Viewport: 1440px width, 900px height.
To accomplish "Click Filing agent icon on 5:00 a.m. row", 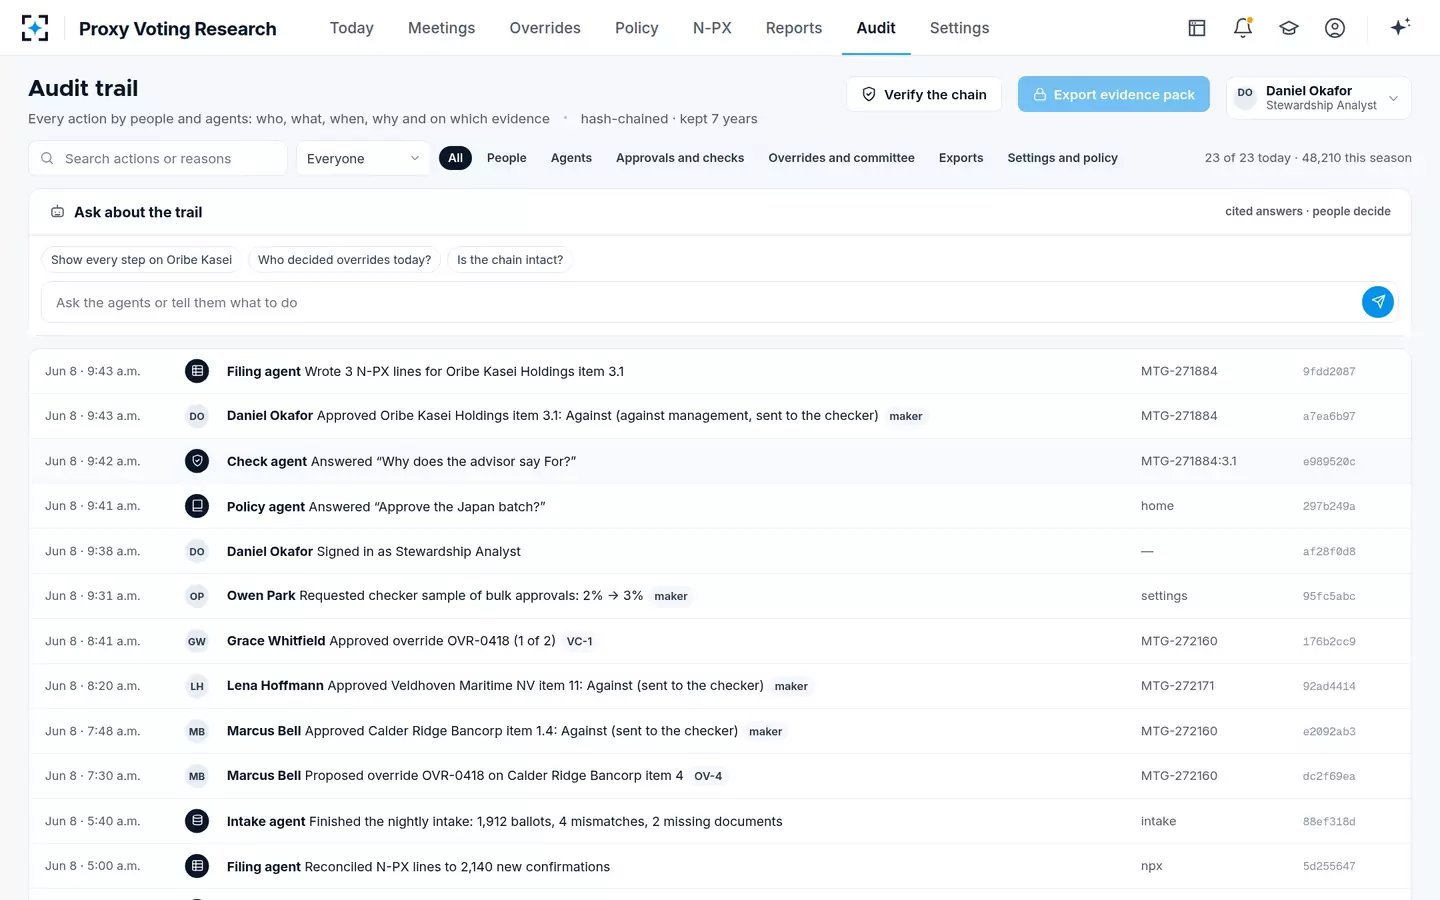I will 197,866.
